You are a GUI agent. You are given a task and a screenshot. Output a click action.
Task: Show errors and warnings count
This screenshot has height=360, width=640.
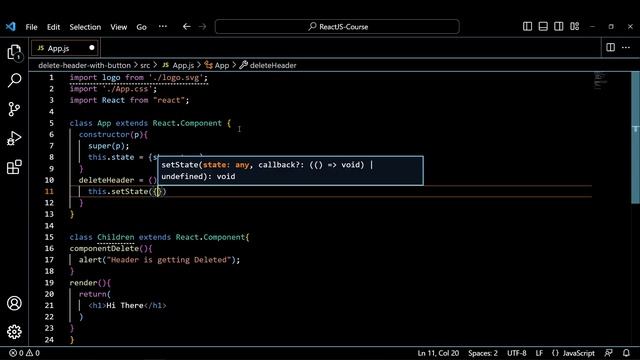[x=24, y=353]
